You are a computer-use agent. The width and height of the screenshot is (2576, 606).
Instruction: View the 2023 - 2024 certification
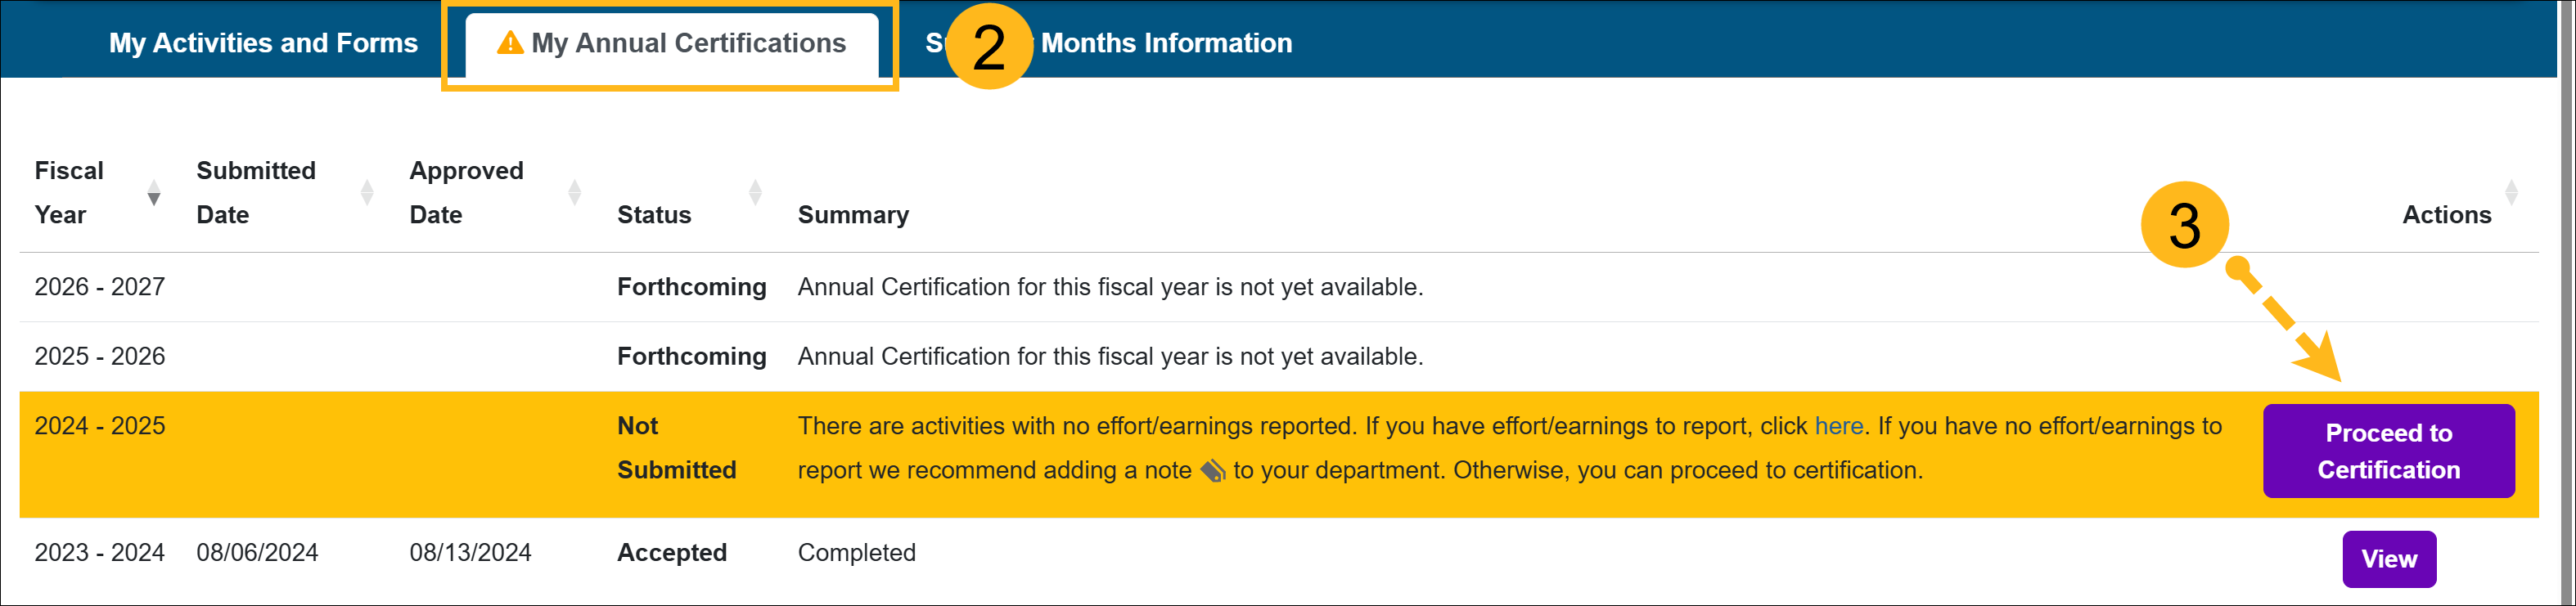click(x=2388, y=559)
